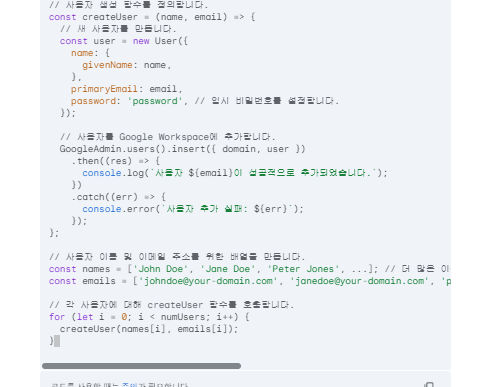Click the console.log statement
The height and width of the screenshot is (387, 485).
point(235,173)
